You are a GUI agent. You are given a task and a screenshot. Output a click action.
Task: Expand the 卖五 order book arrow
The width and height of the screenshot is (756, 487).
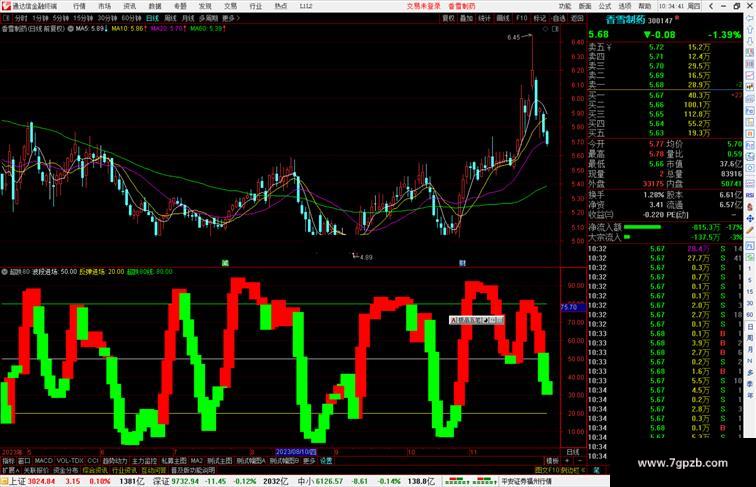(x=609, y=47)
